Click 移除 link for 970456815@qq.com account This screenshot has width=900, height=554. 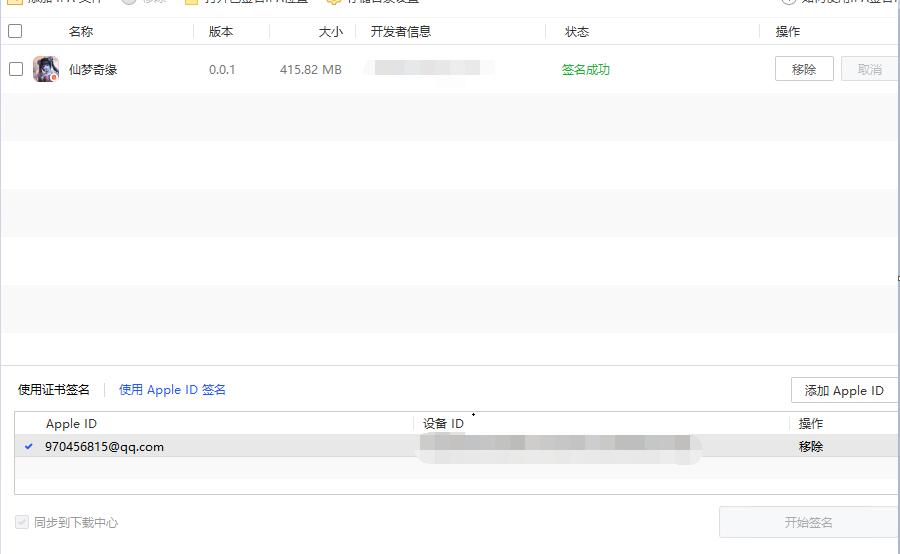811,447
